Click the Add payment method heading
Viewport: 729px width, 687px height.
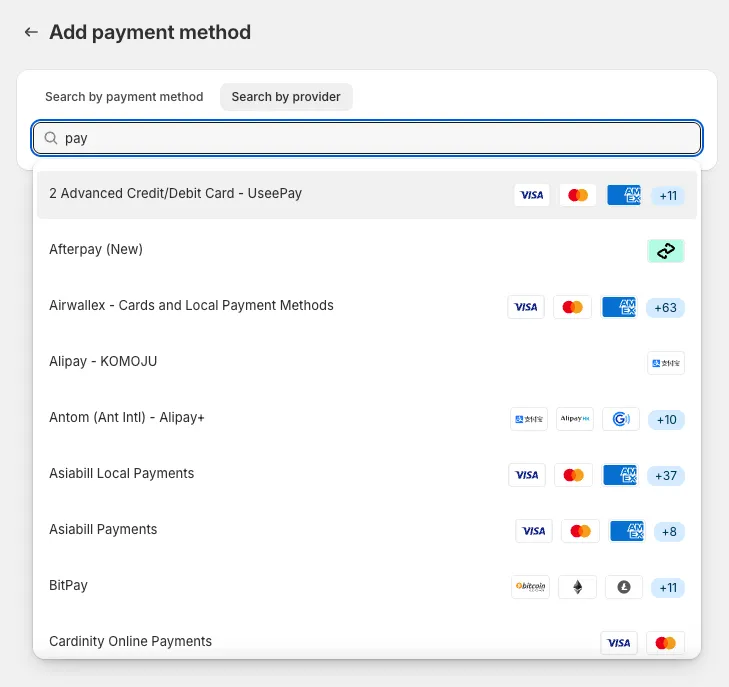pyautogui.click(x=150, y=33)
